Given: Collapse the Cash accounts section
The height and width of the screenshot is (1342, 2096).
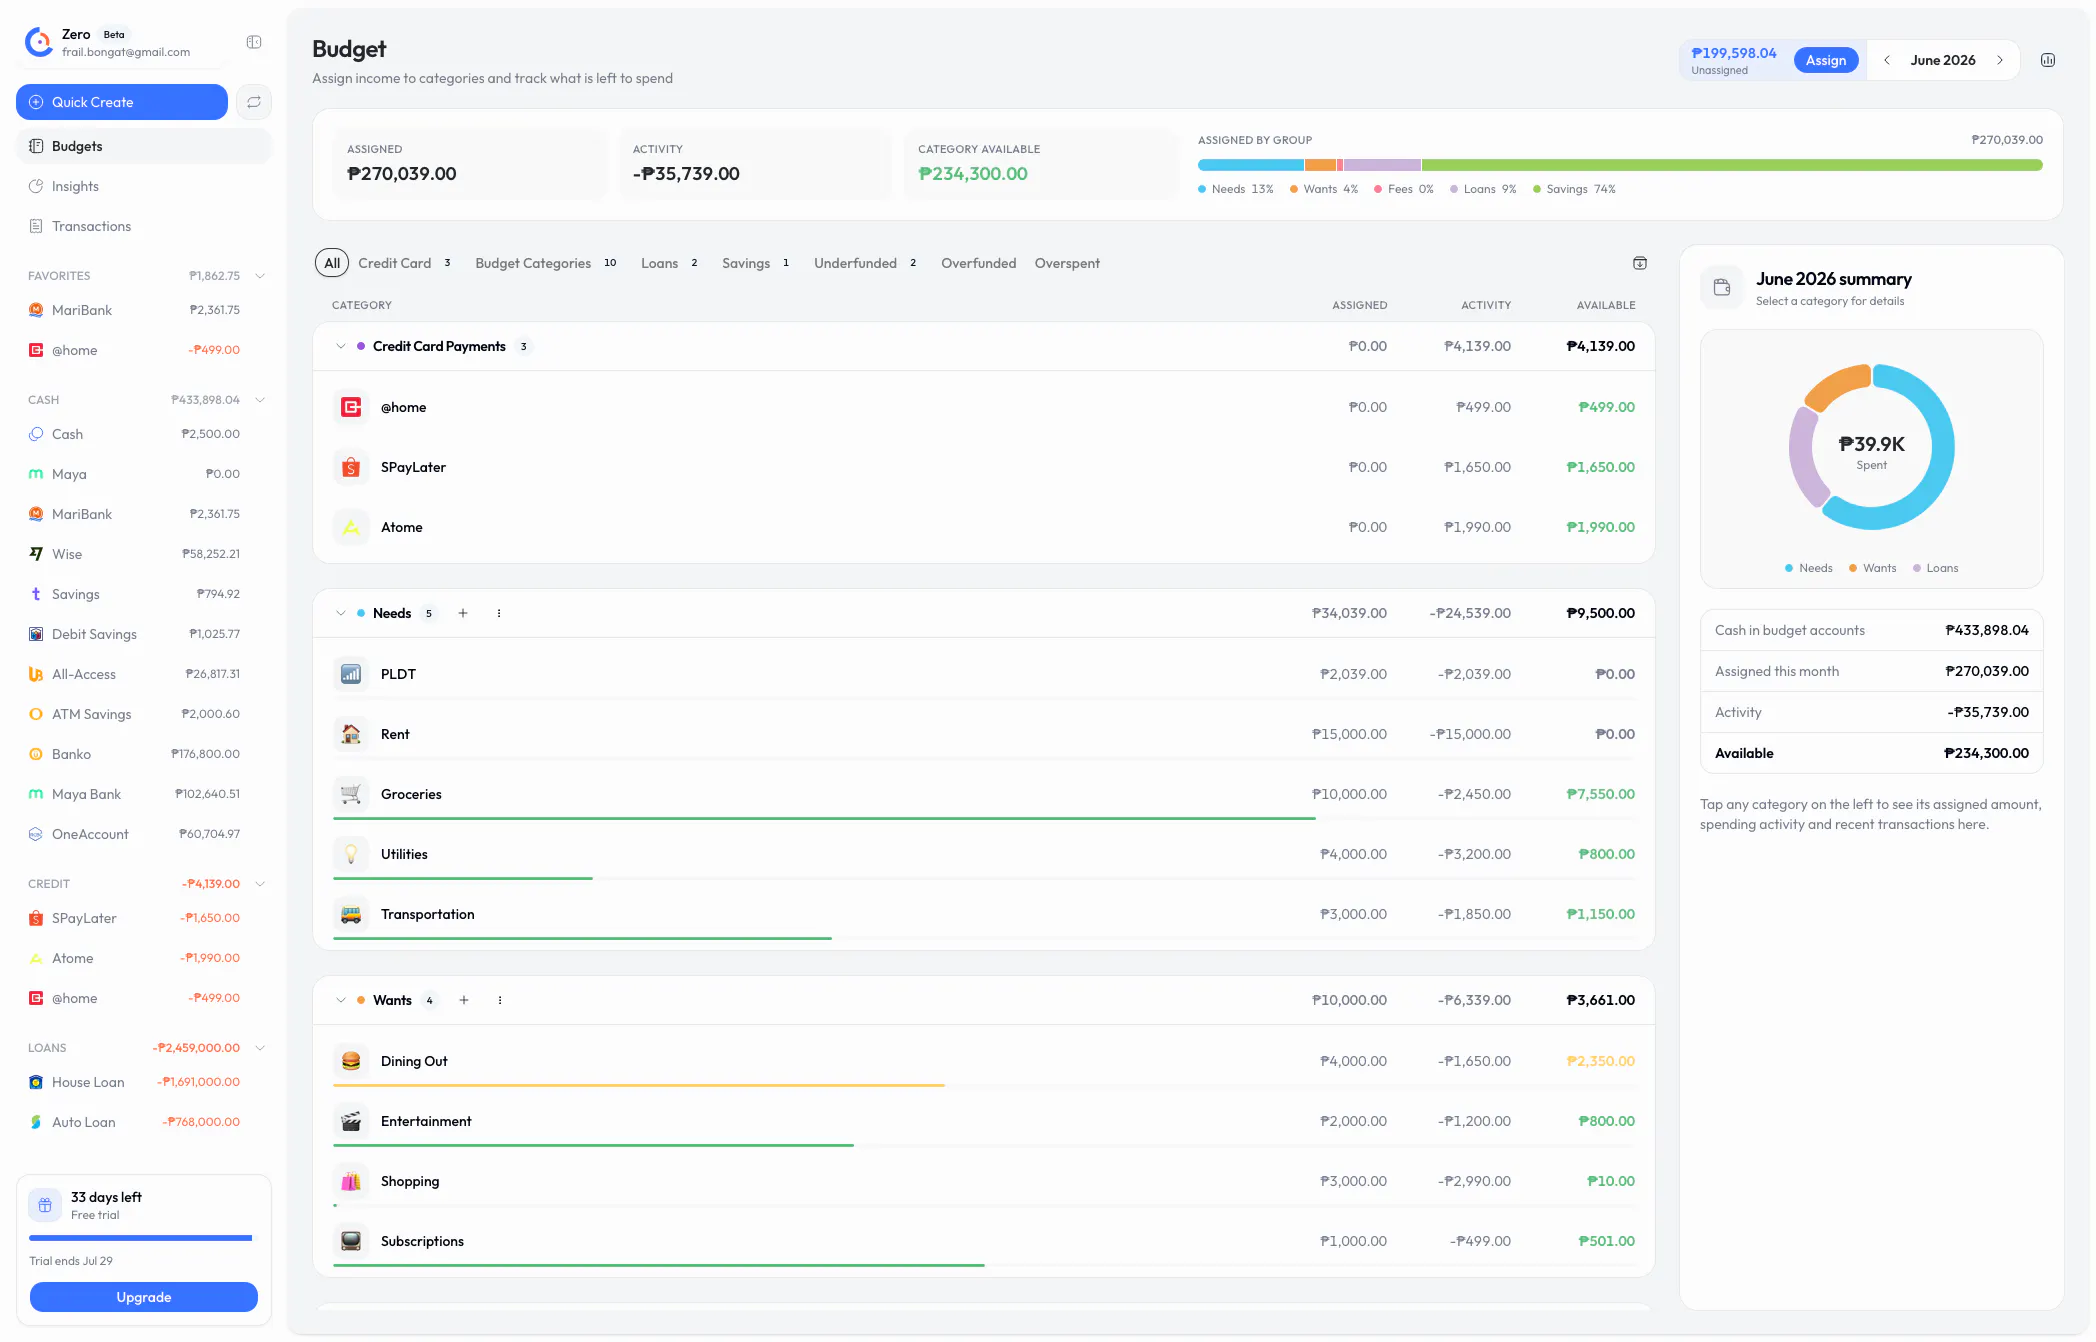Looking at the screenshot, I should click(260, 400).
